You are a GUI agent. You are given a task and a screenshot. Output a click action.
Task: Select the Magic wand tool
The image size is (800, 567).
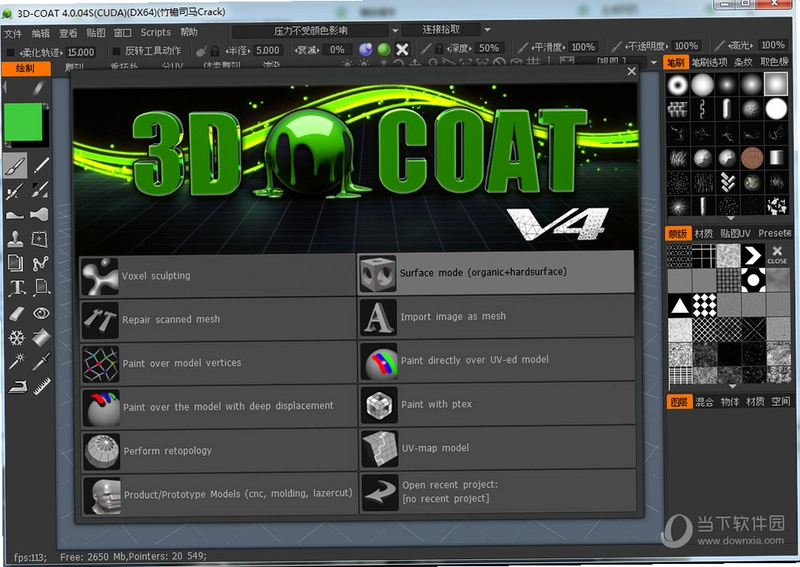coord(16,361)
